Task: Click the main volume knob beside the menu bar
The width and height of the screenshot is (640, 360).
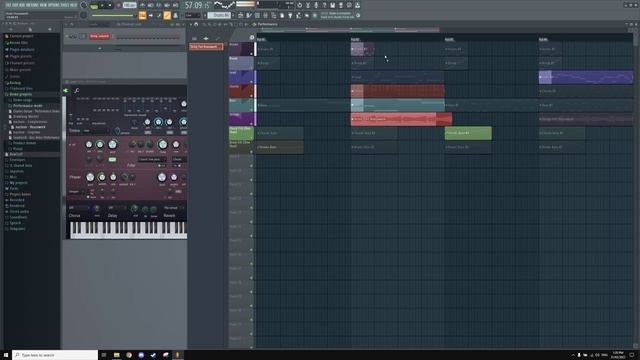Action: tap(83, 5)
